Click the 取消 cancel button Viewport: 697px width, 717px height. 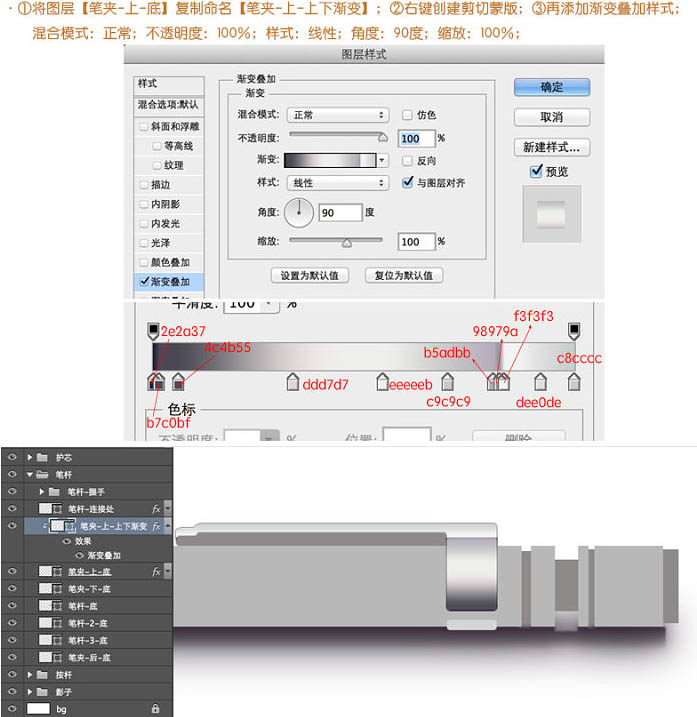552,117
